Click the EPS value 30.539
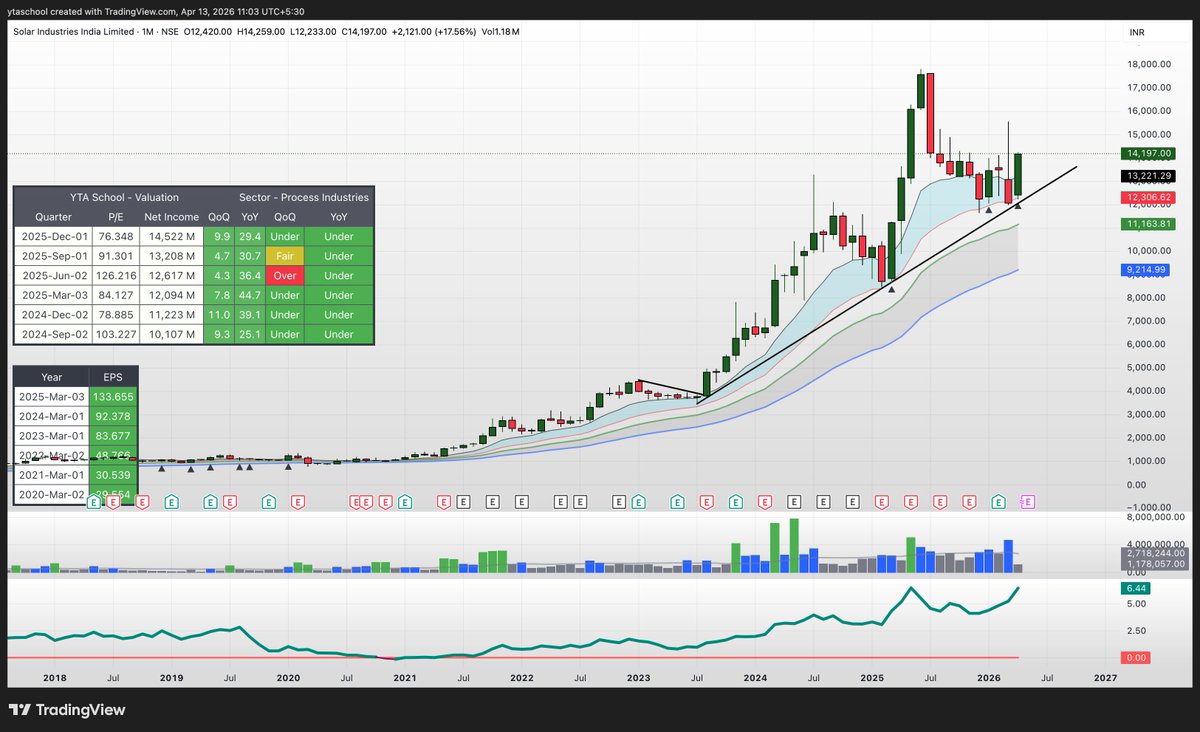The height and width of the screenshot is (732, 1200). (x=114, y=475)
